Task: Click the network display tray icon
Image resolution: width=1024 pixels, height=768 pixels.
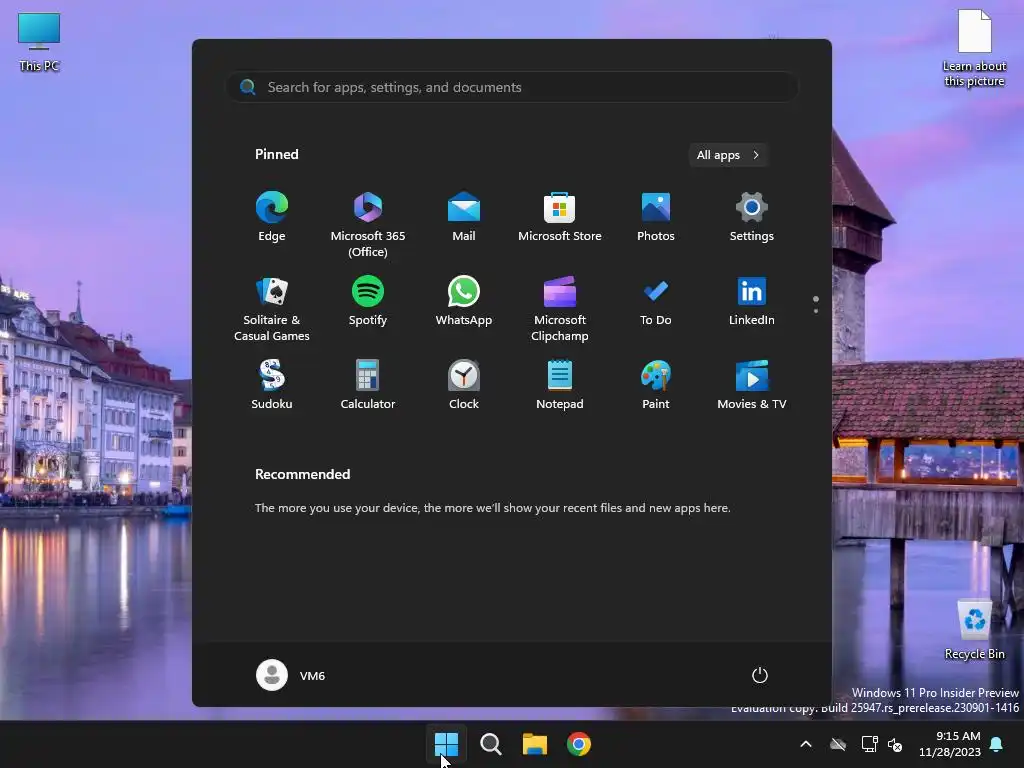Action: tap(869, 744)
